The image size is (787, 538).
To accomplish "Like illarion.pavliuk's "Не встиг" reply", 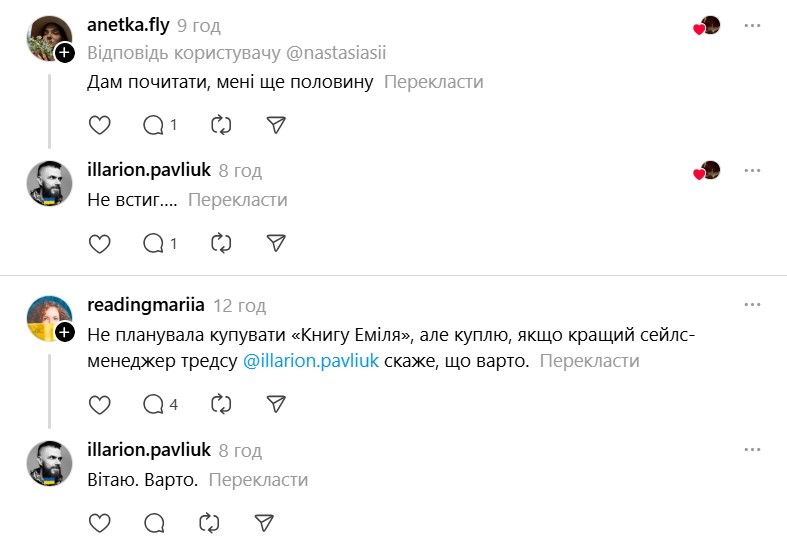I will [x=100, y=243].
